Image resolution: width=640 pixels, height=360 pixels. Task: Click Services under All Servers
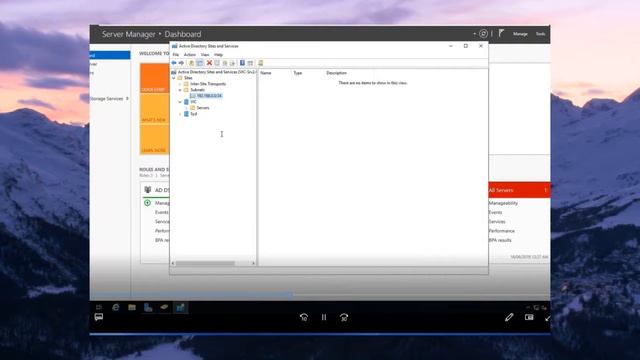click(x=497, y=222)
